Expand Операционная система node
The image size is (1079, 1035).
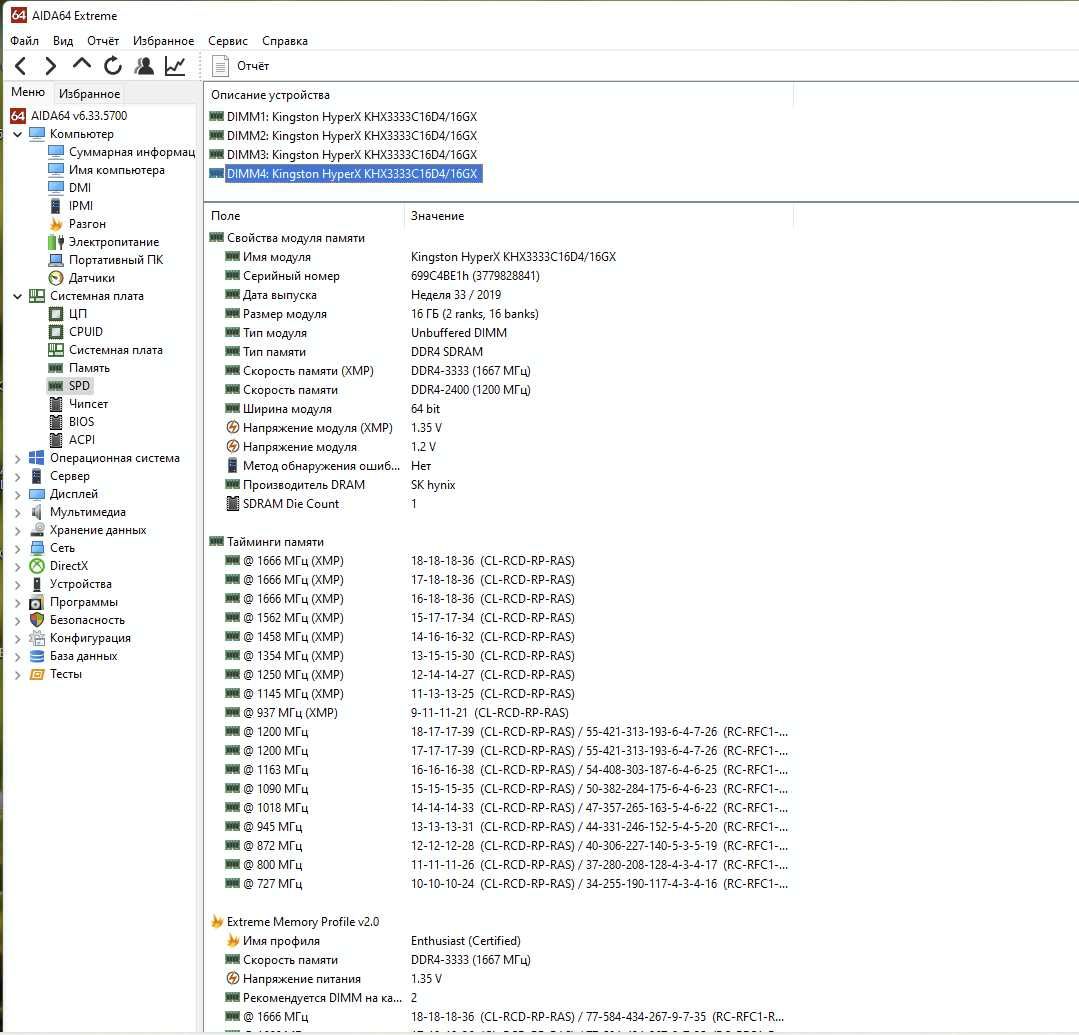17,458
